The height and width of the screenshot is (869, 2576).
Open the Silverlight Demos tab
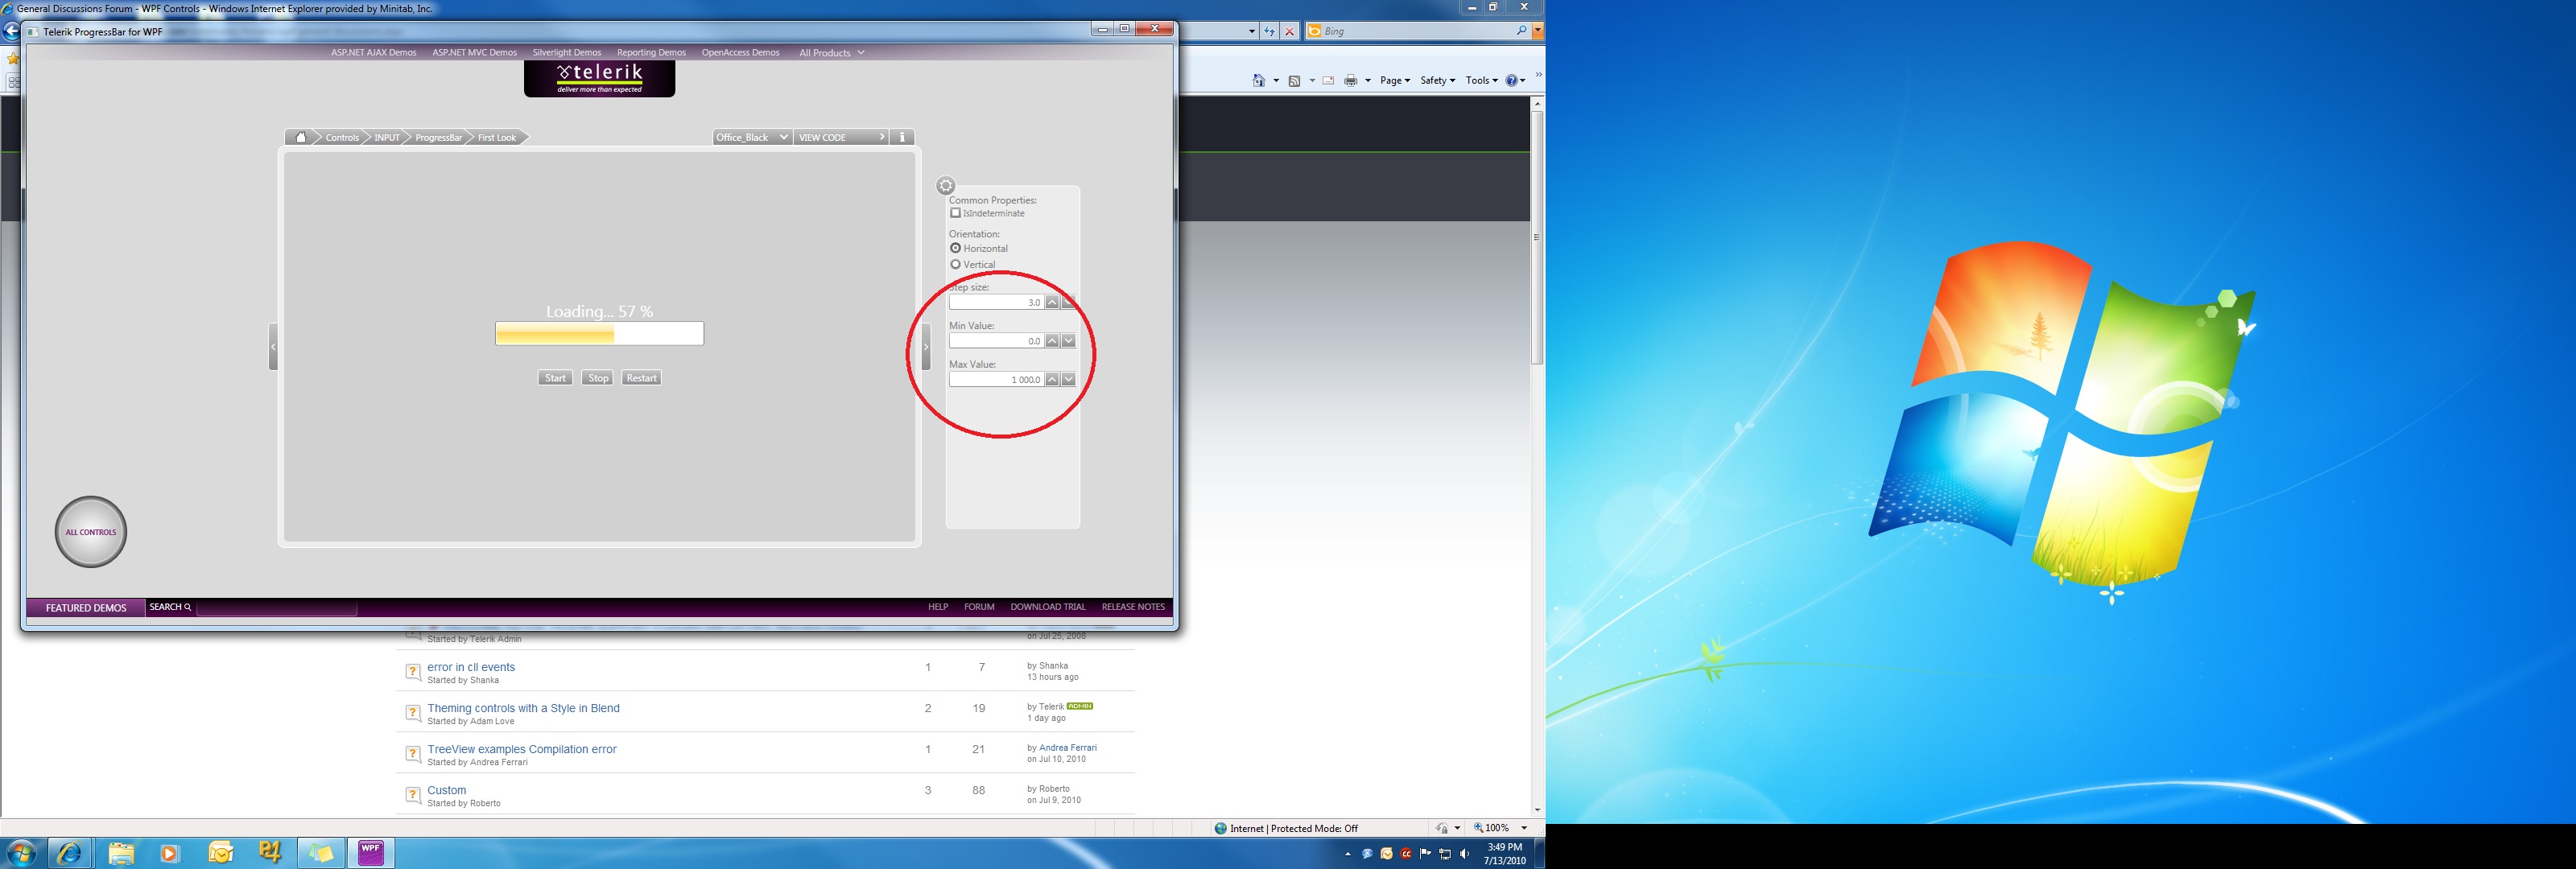pos(567,53)
